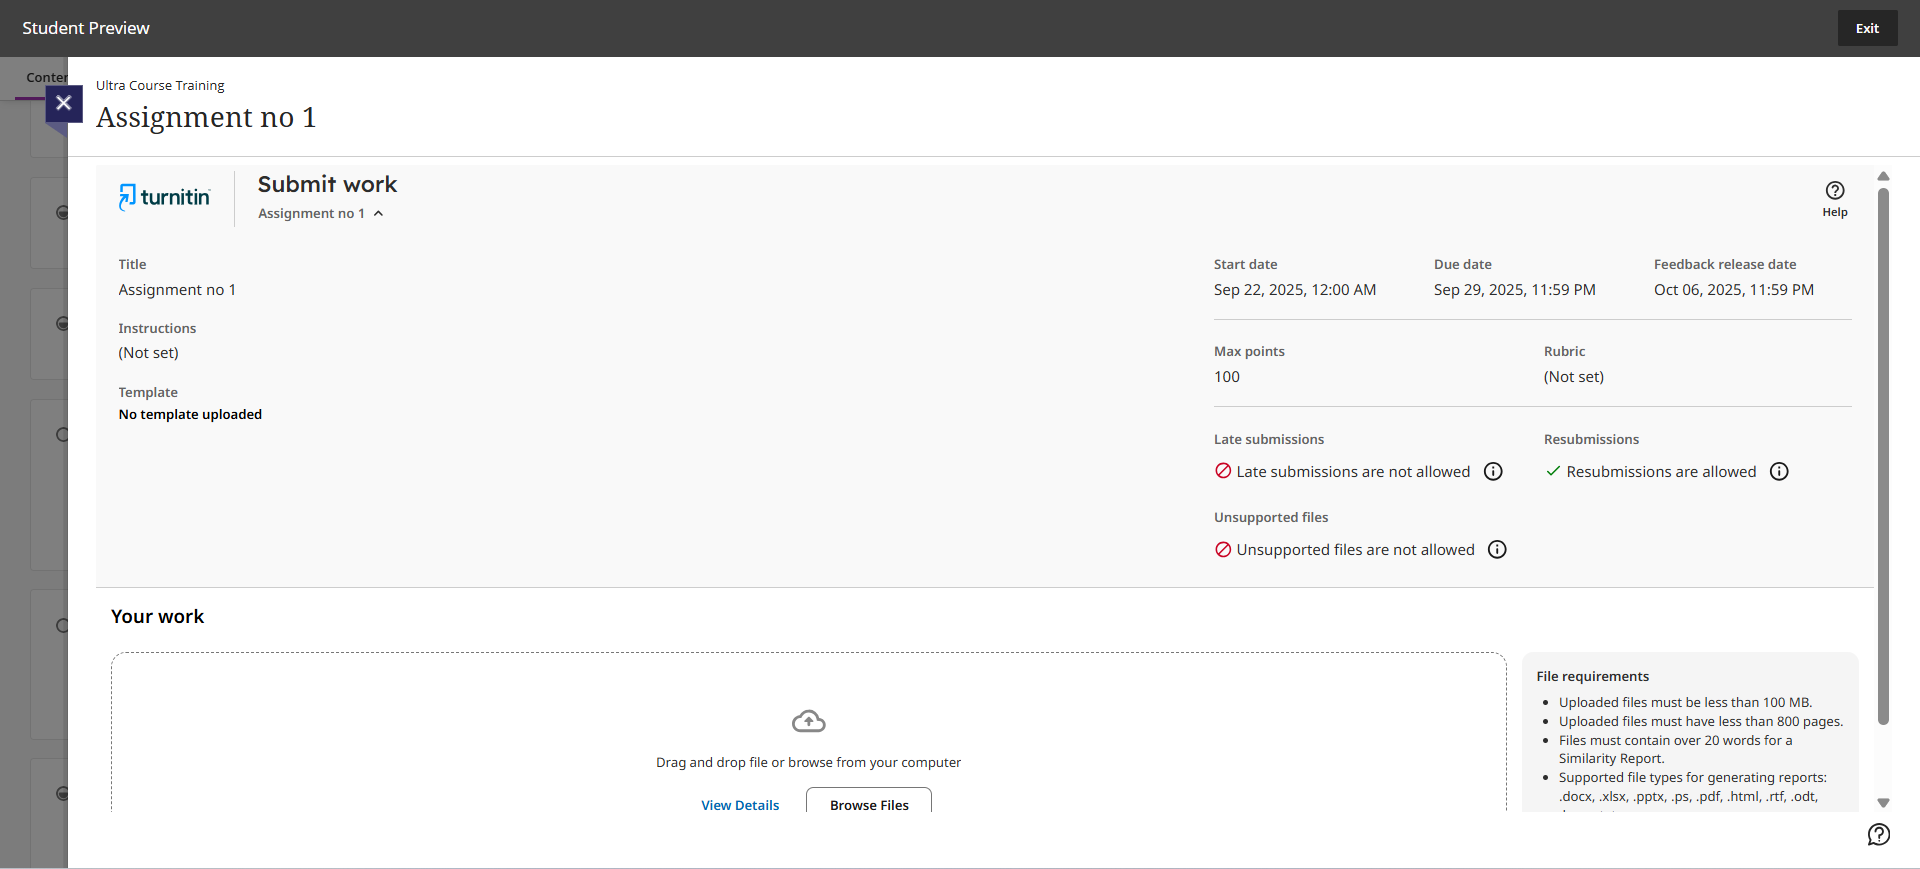Viewport: 1920px width, 869px height.
Task: Click the Browse Files button
Action: coord(868,804)
